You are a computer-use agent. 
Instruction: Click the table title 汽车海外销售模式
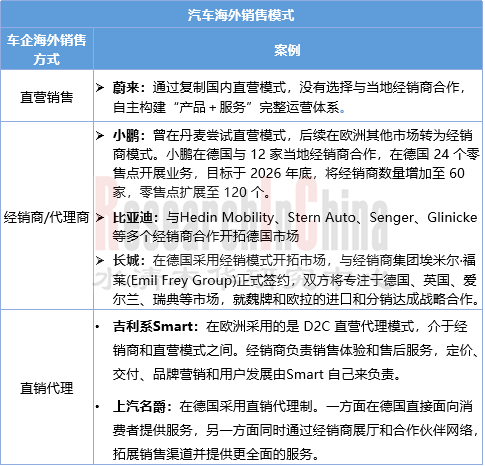point(241,15)
